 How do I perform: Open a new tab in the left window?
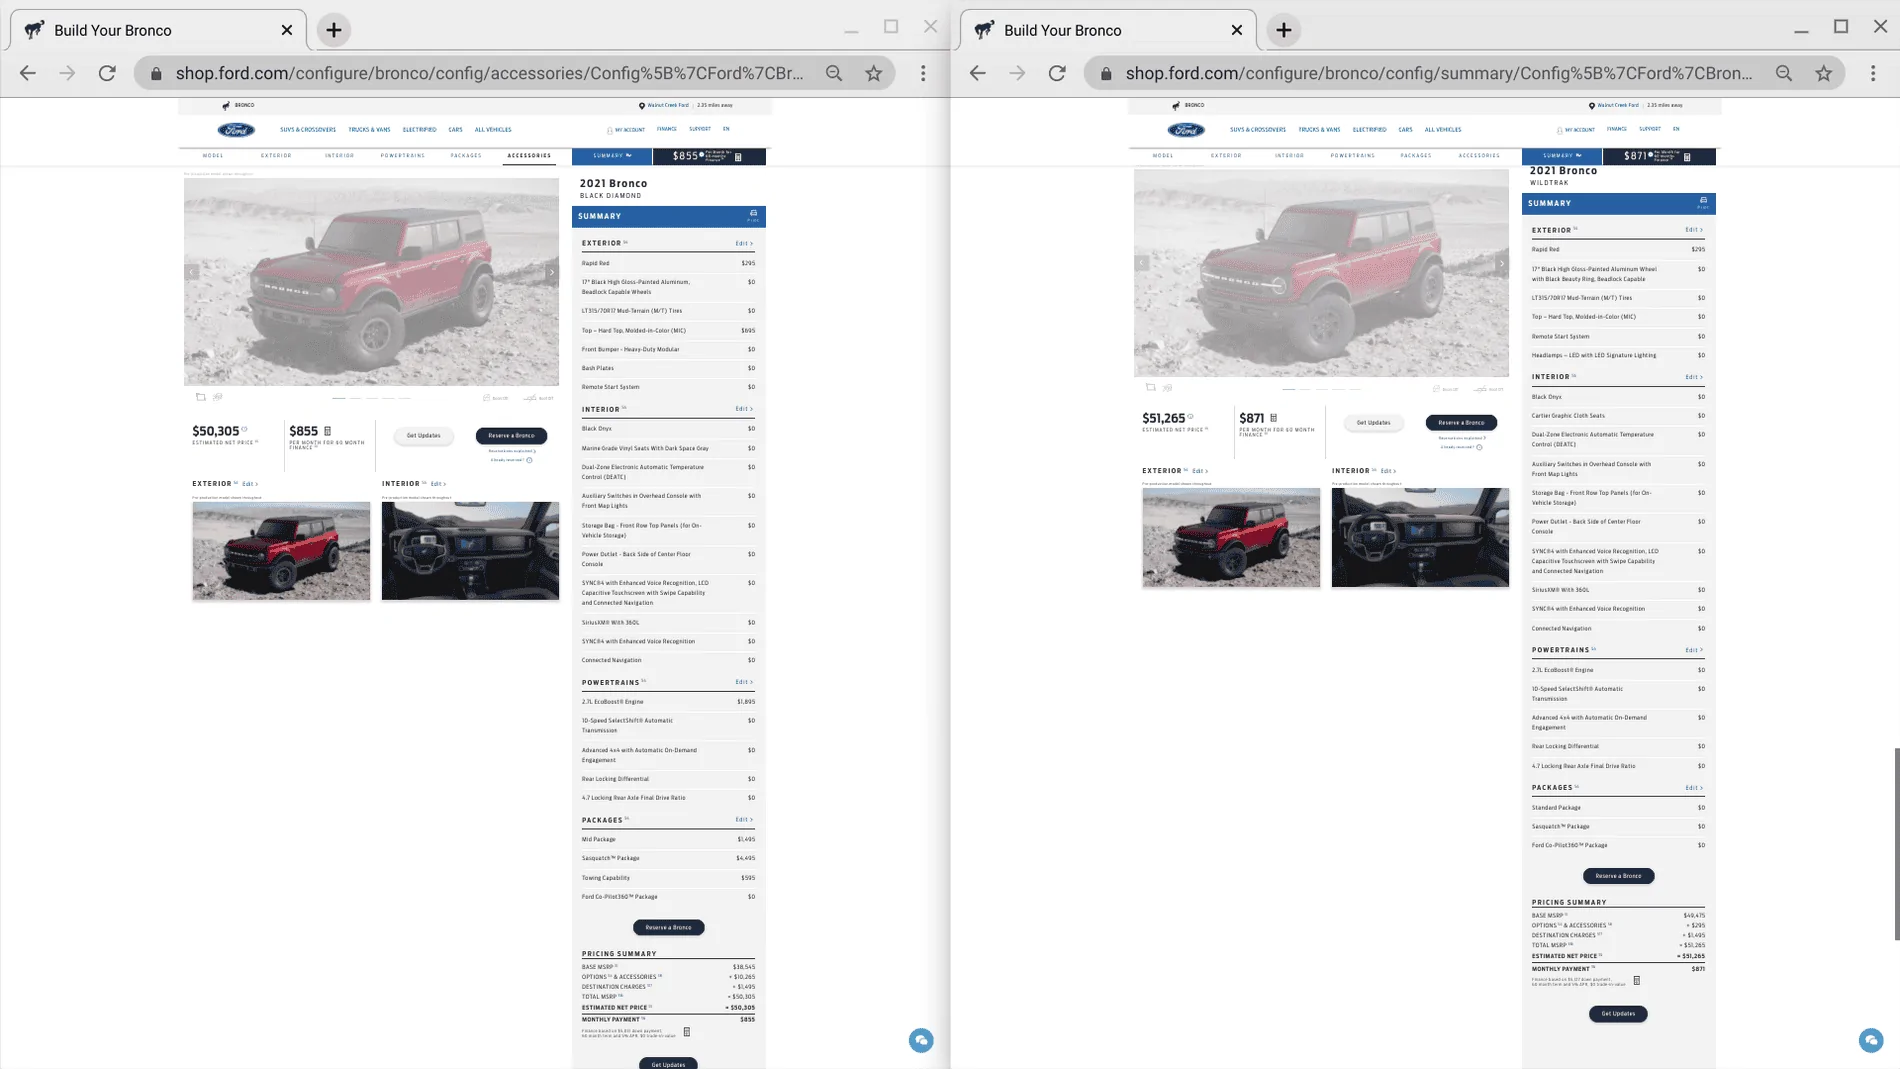coord(334,30)
